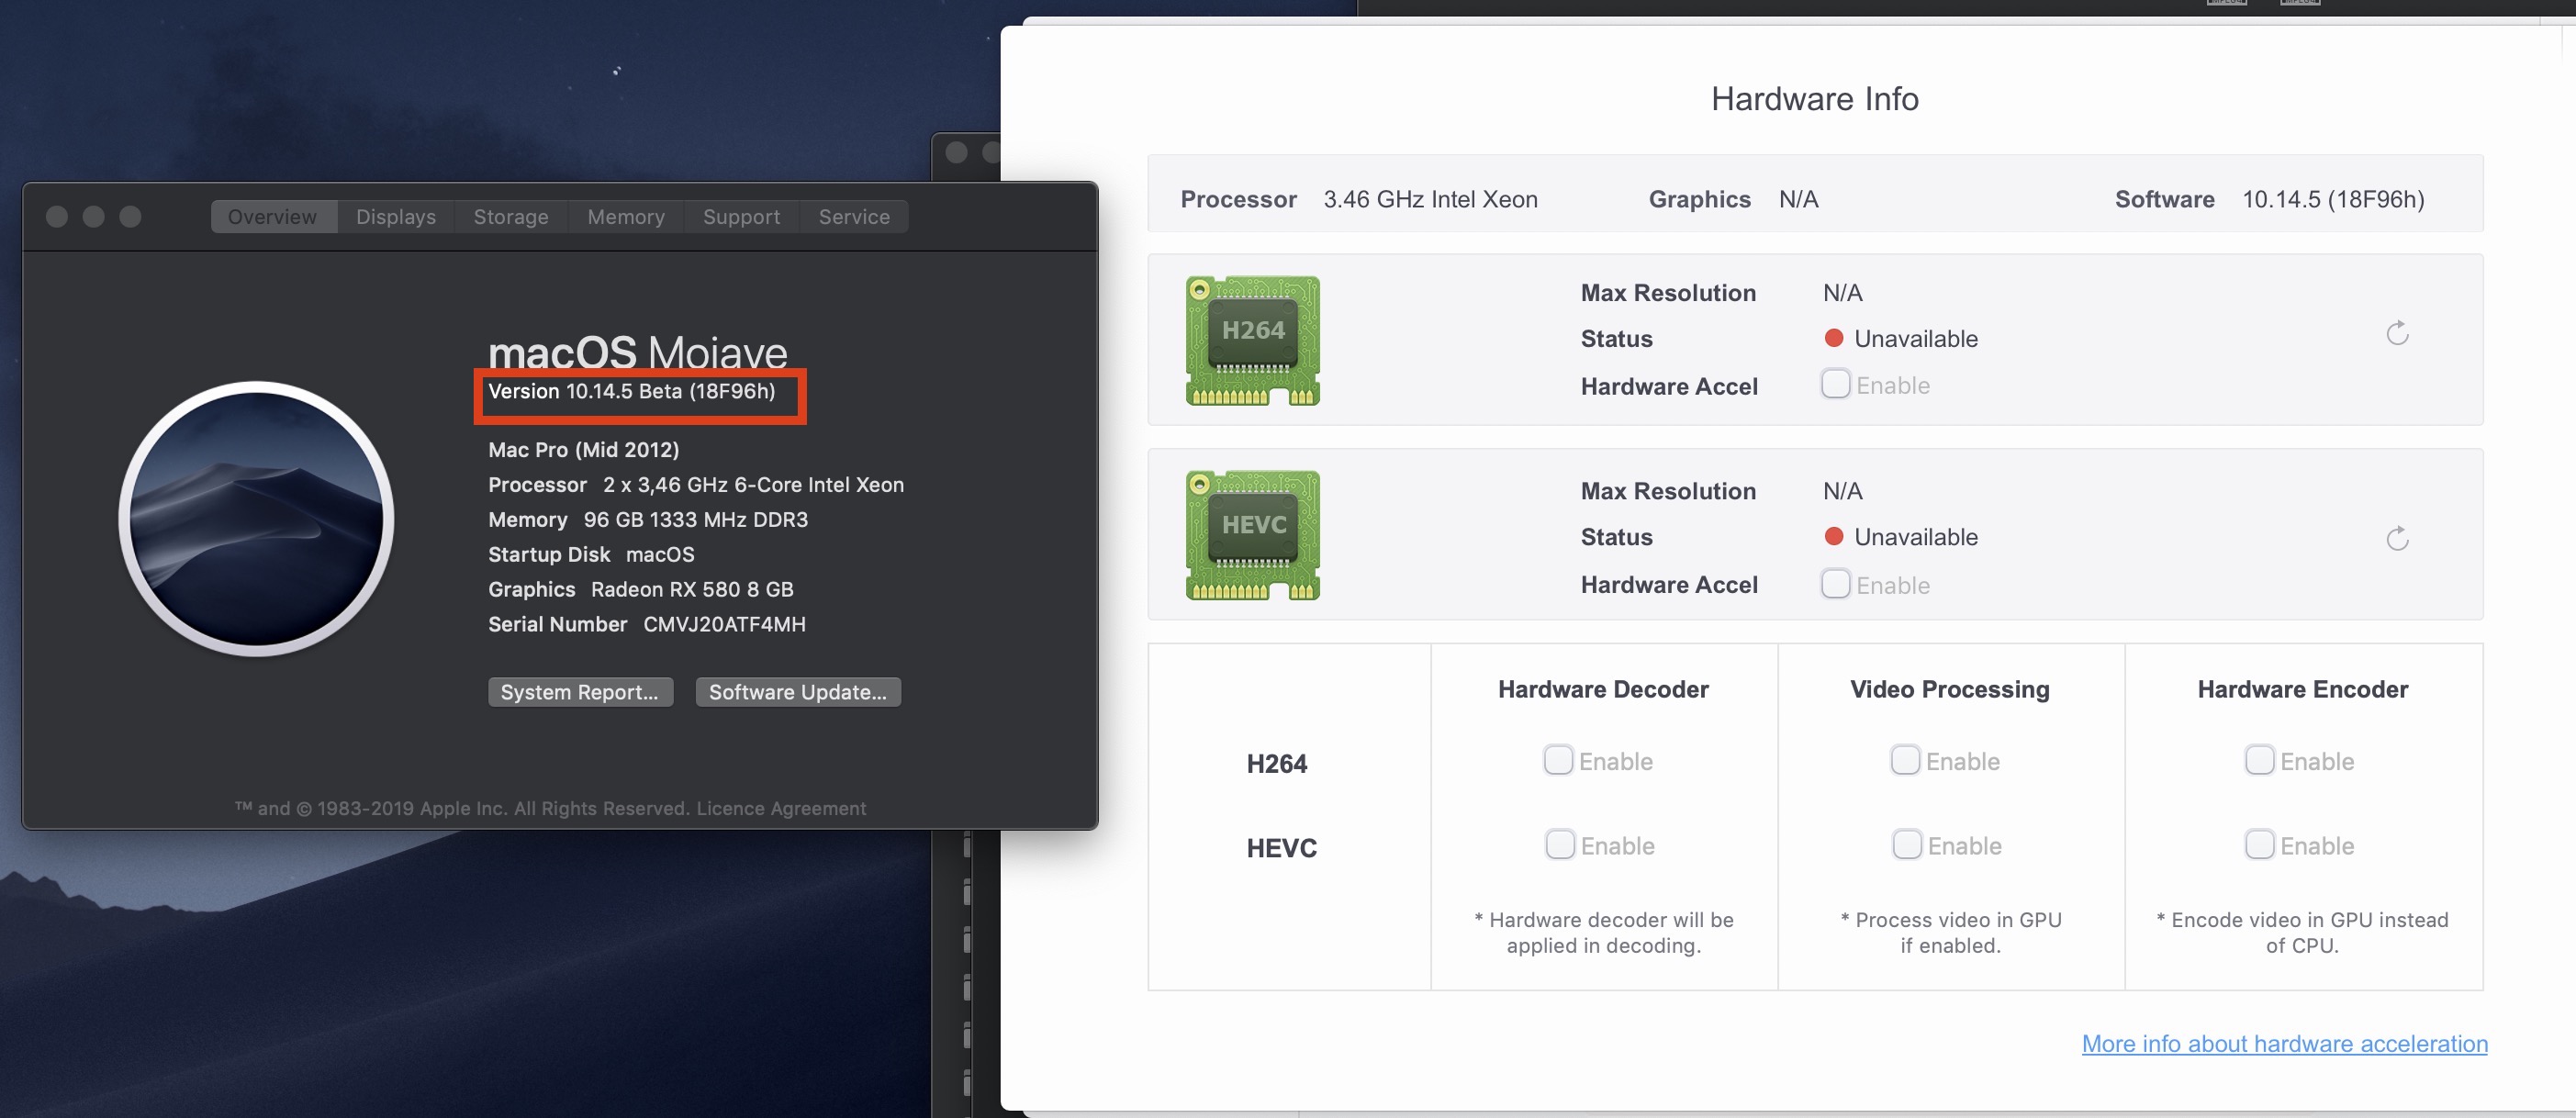Click the red Unavailable status dot for H264
Viewport: 2576px width, 1118px height.
click(1833, 338)
